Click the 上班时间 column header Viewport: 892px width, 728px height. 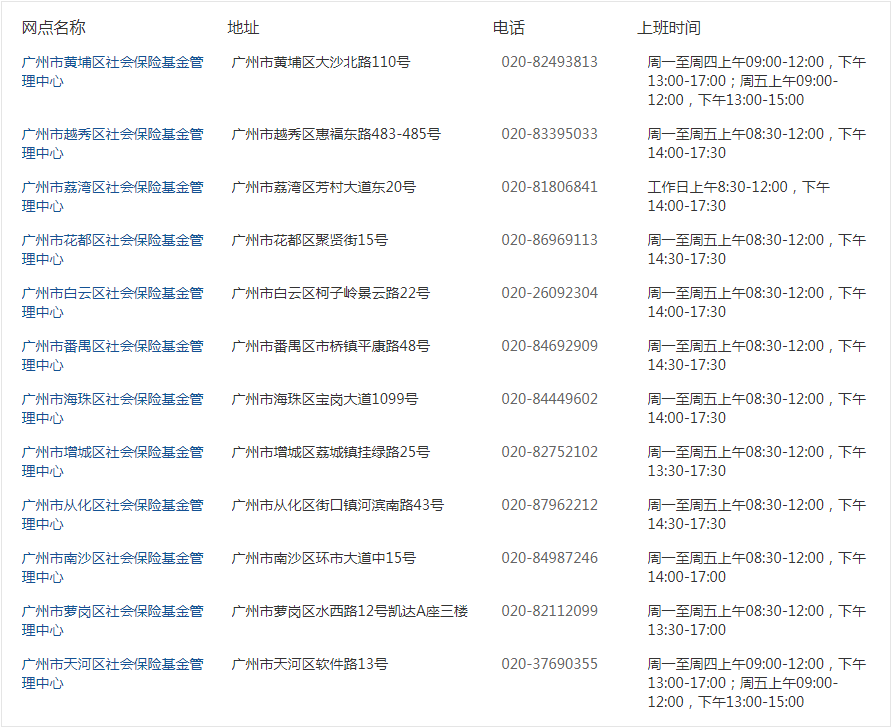(x=669, y=28)
